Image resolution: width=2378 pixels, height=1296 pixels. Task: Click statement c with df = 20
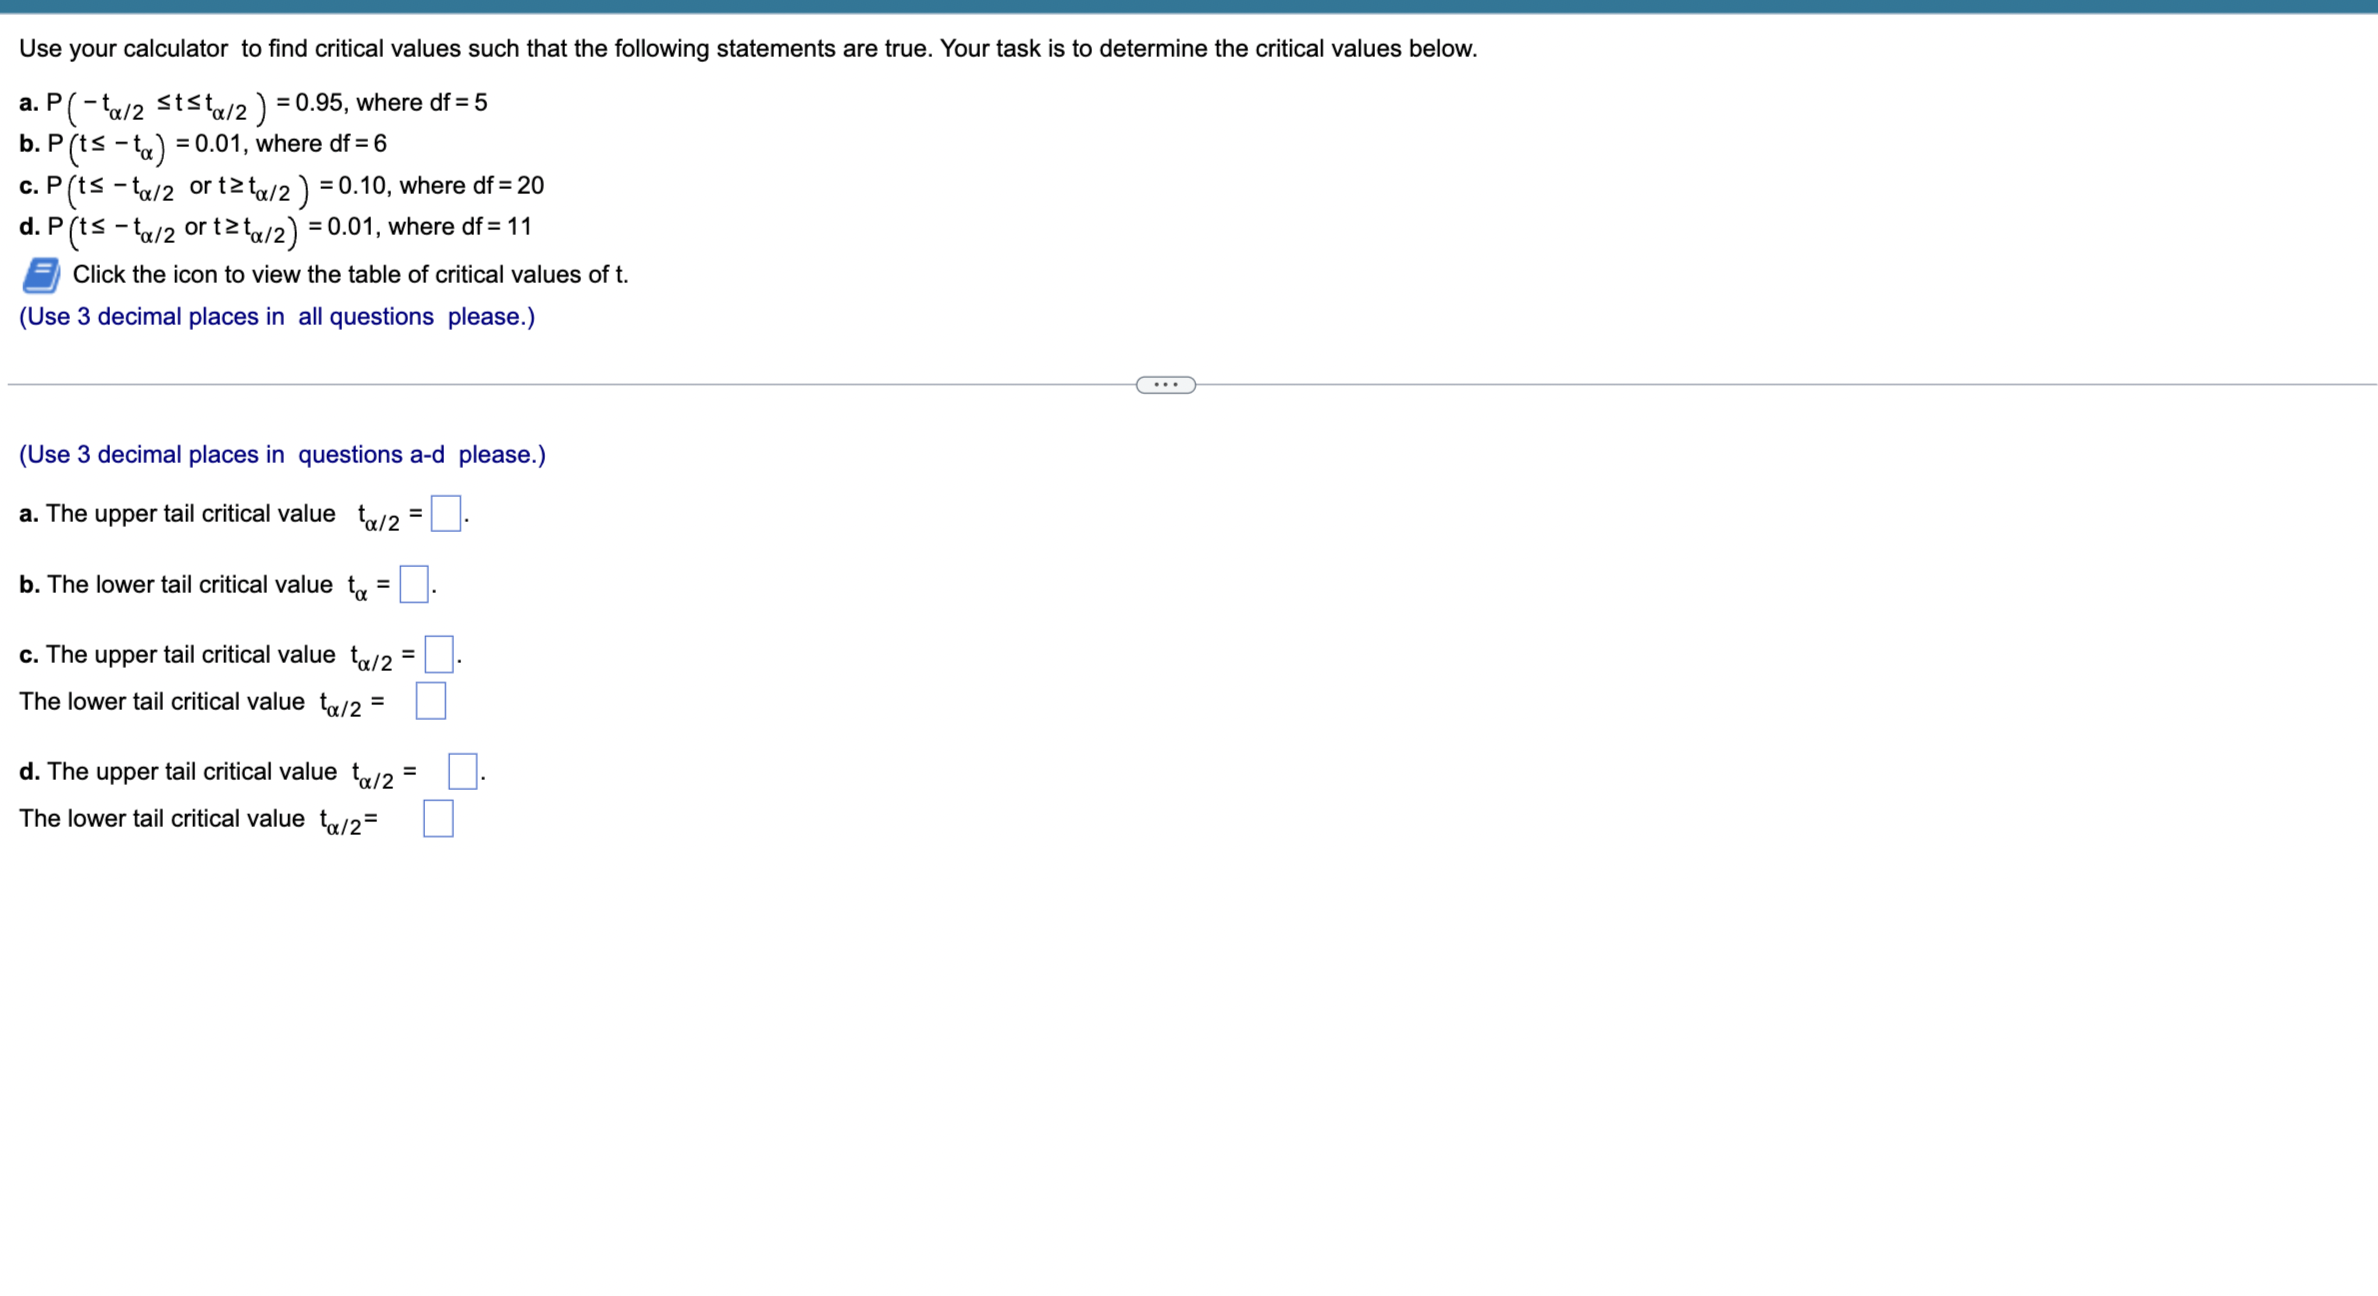click(281, 186)
